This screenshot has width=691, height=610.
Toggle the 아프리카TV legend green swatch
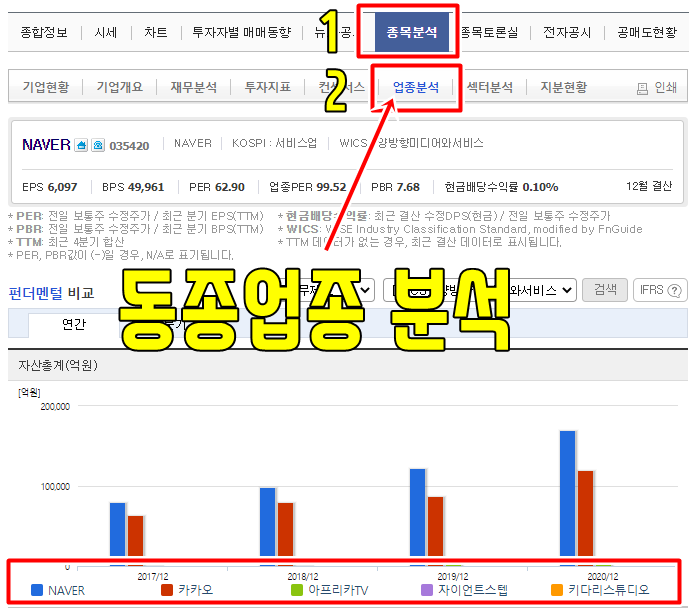point(297,590)
